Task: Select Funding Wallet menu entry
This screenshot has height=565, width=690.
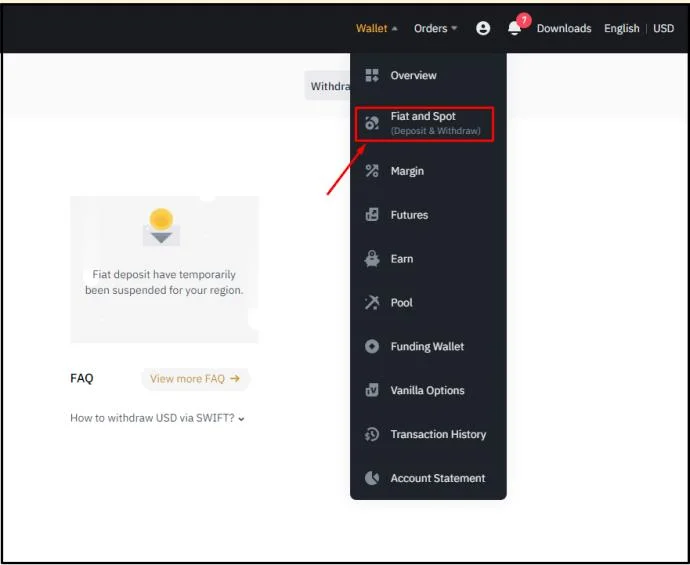Action: click(x=428, y=346)
